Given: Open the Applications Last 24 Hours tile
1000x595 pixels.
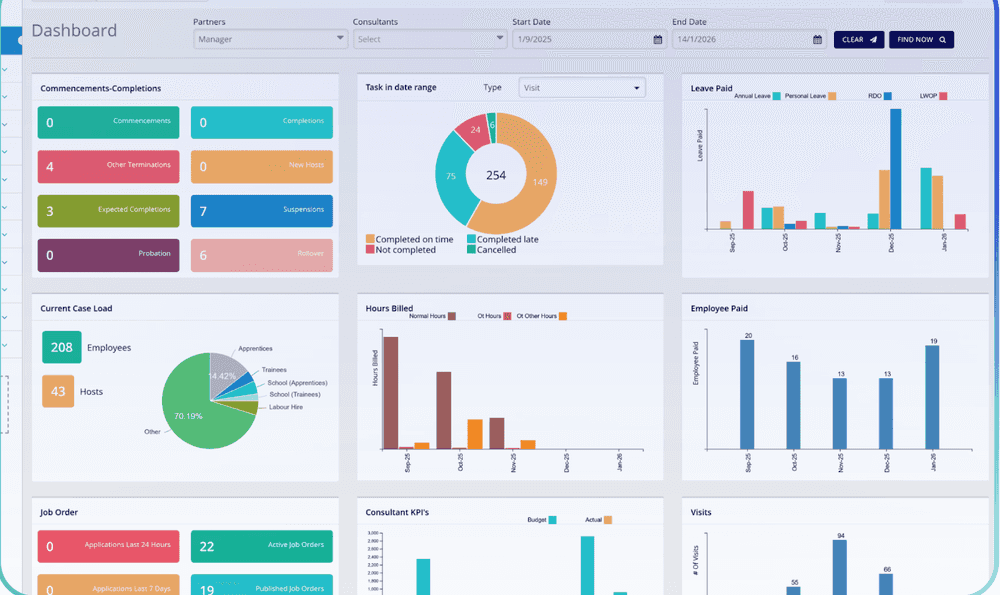Looking at the screenshot, I should tap(108, 547).
